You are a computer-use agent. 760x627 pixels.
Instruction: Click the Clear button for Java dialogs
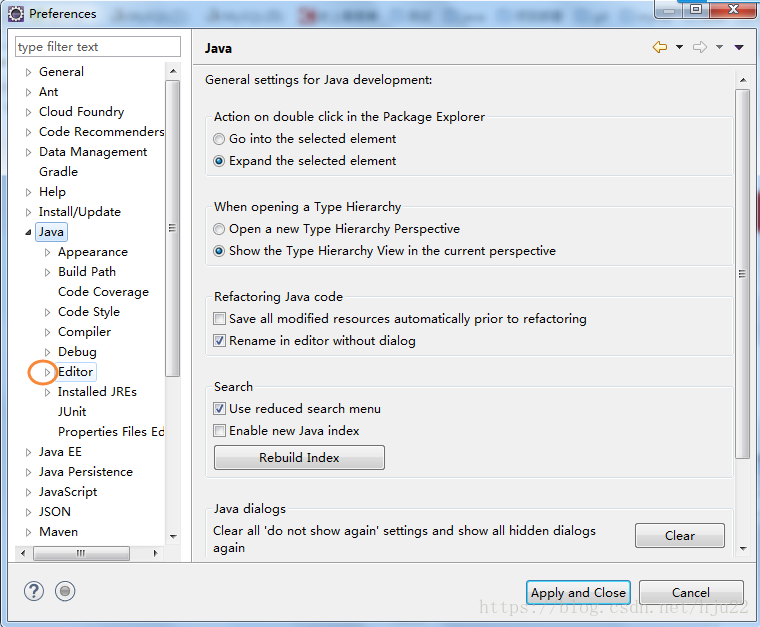(x=680, y=535)
